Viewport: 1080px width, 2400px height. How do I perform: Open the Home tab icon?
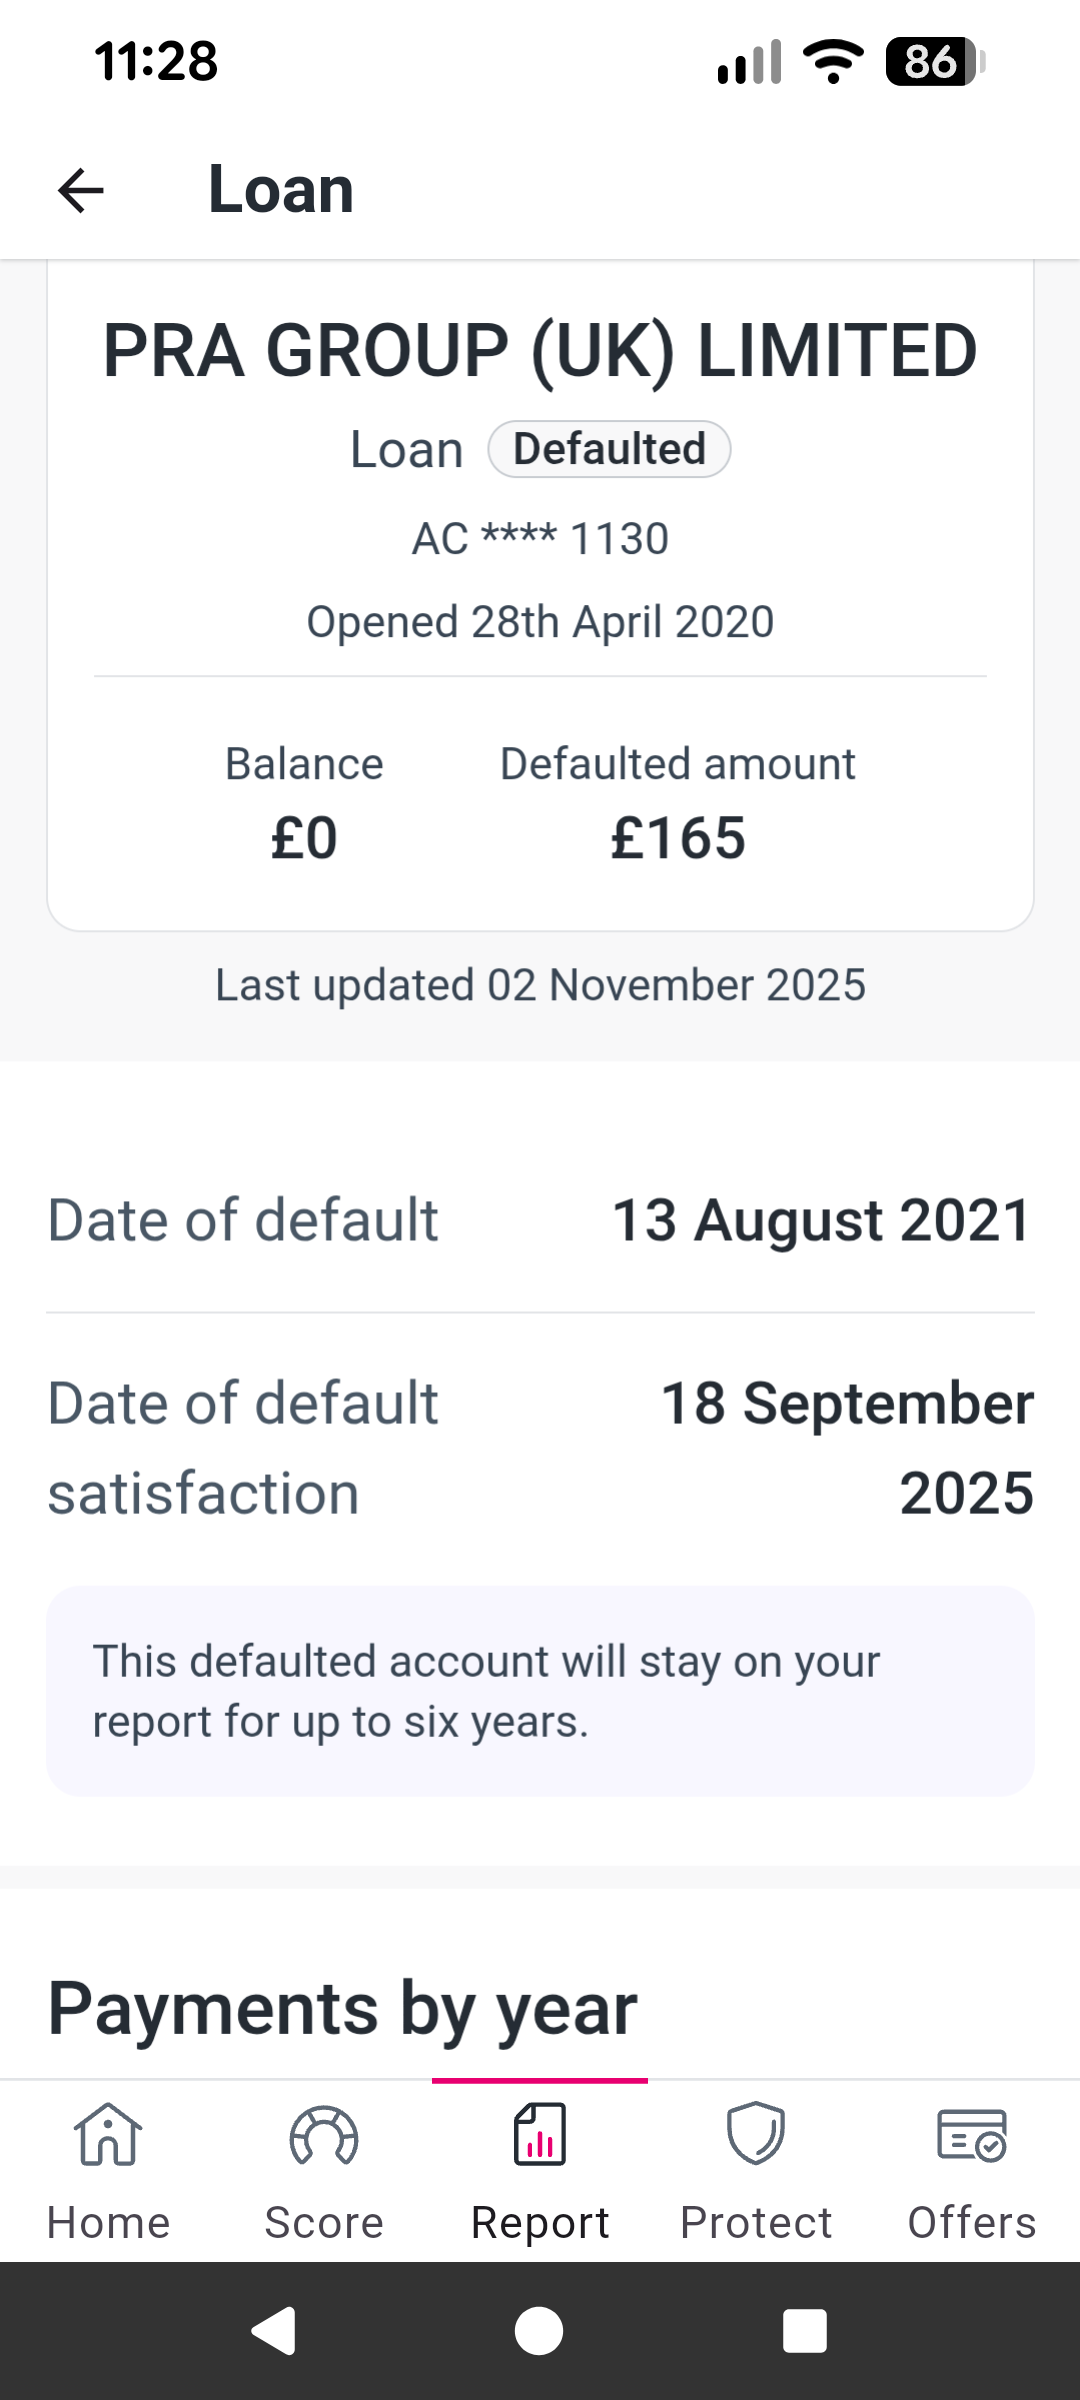click(108, 2134)
